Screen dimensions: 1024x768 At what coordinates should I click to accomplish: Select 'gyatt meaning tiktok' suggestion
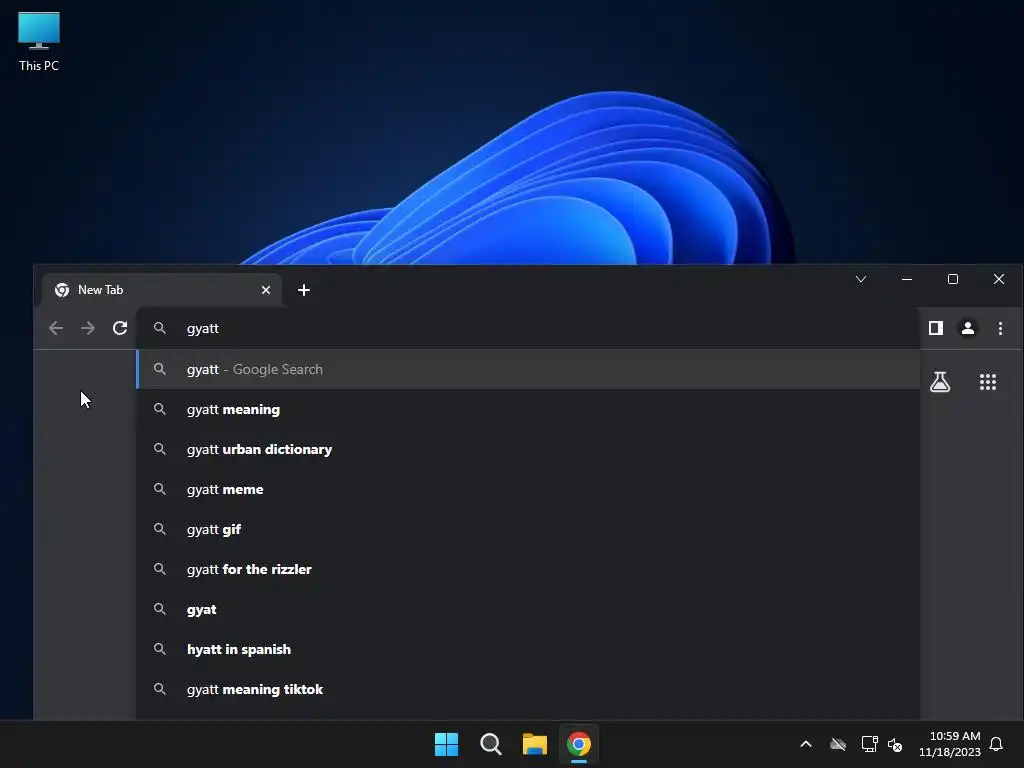tap(528, 689)
